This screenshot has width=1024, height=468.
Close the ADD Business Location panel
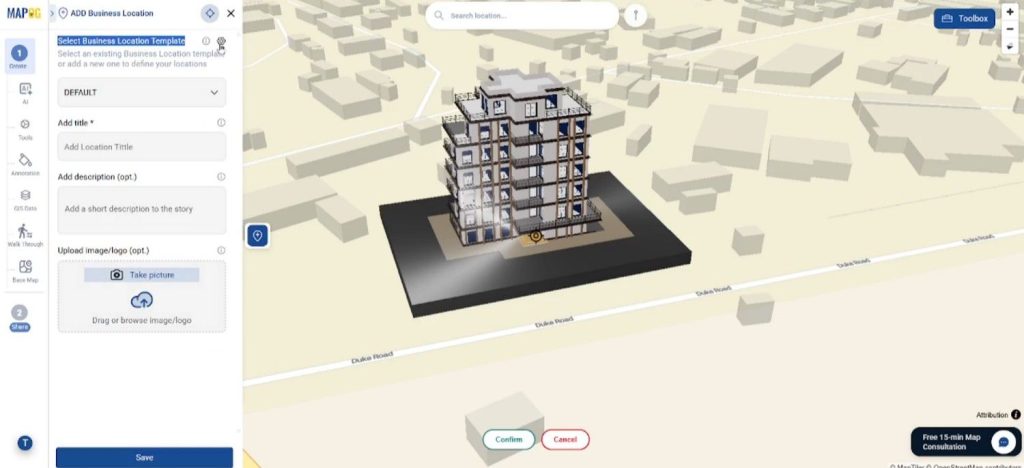click(x=231, y=13)
